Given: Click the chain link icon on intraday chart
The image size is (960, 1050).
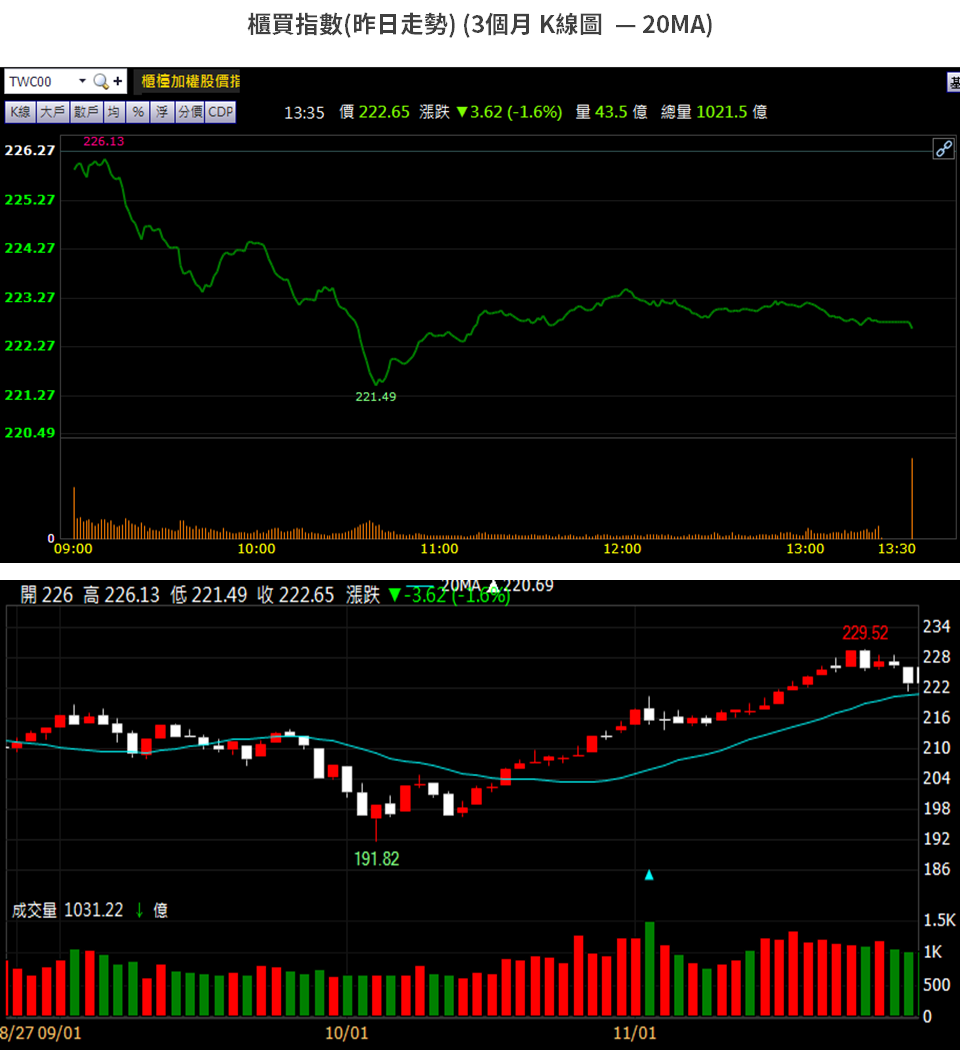Looking at the screenshot, I should coord(944,149).
